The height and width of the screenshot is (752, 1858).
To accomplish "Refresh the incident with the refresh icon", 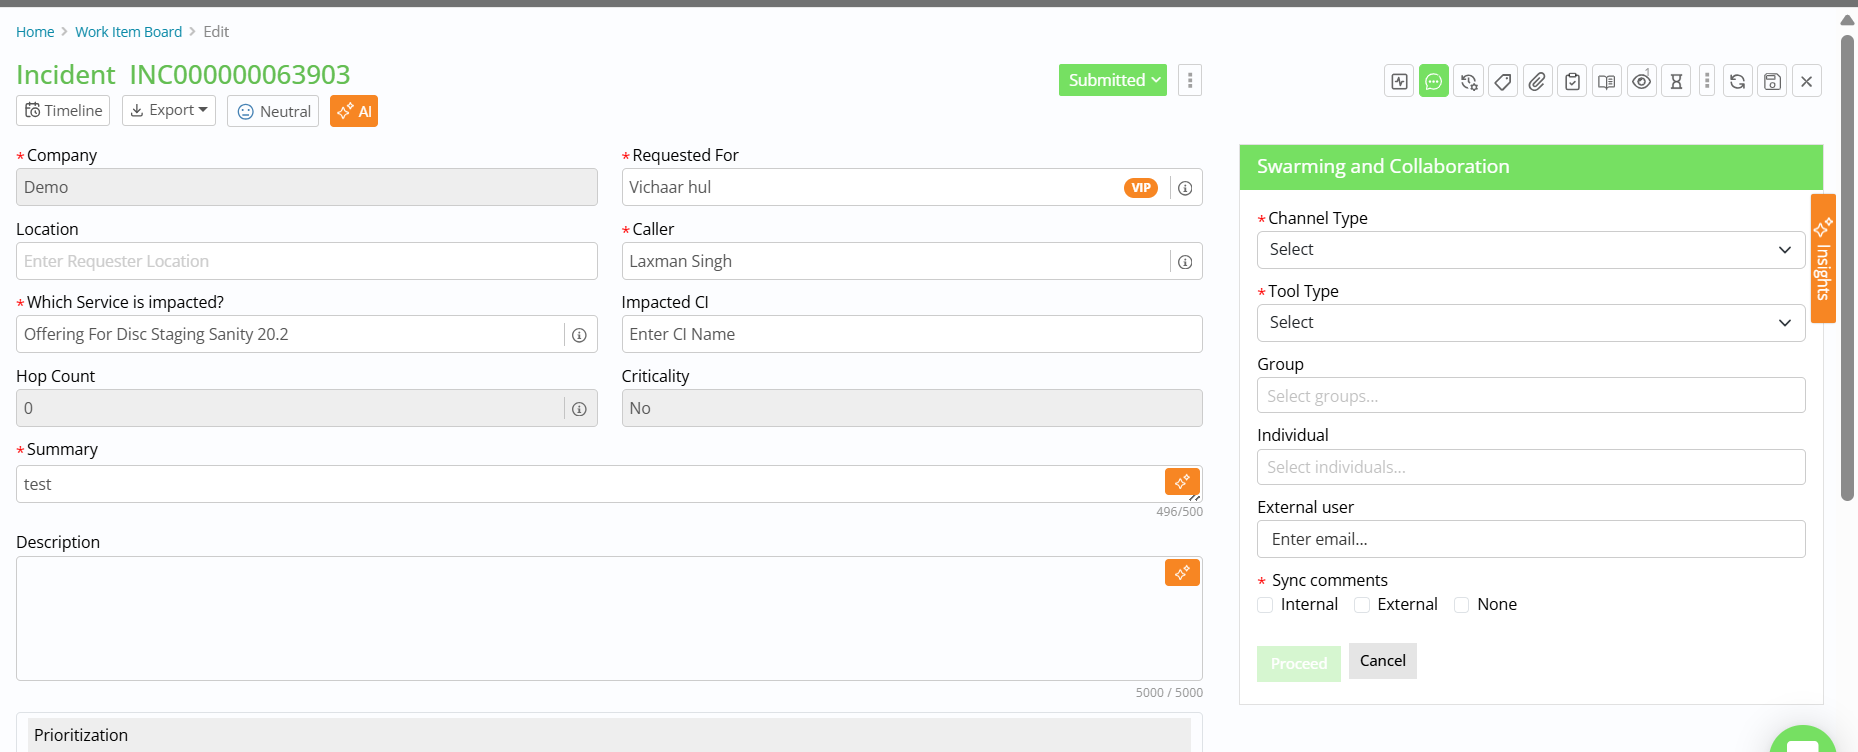I will (x=1738, y=81).
